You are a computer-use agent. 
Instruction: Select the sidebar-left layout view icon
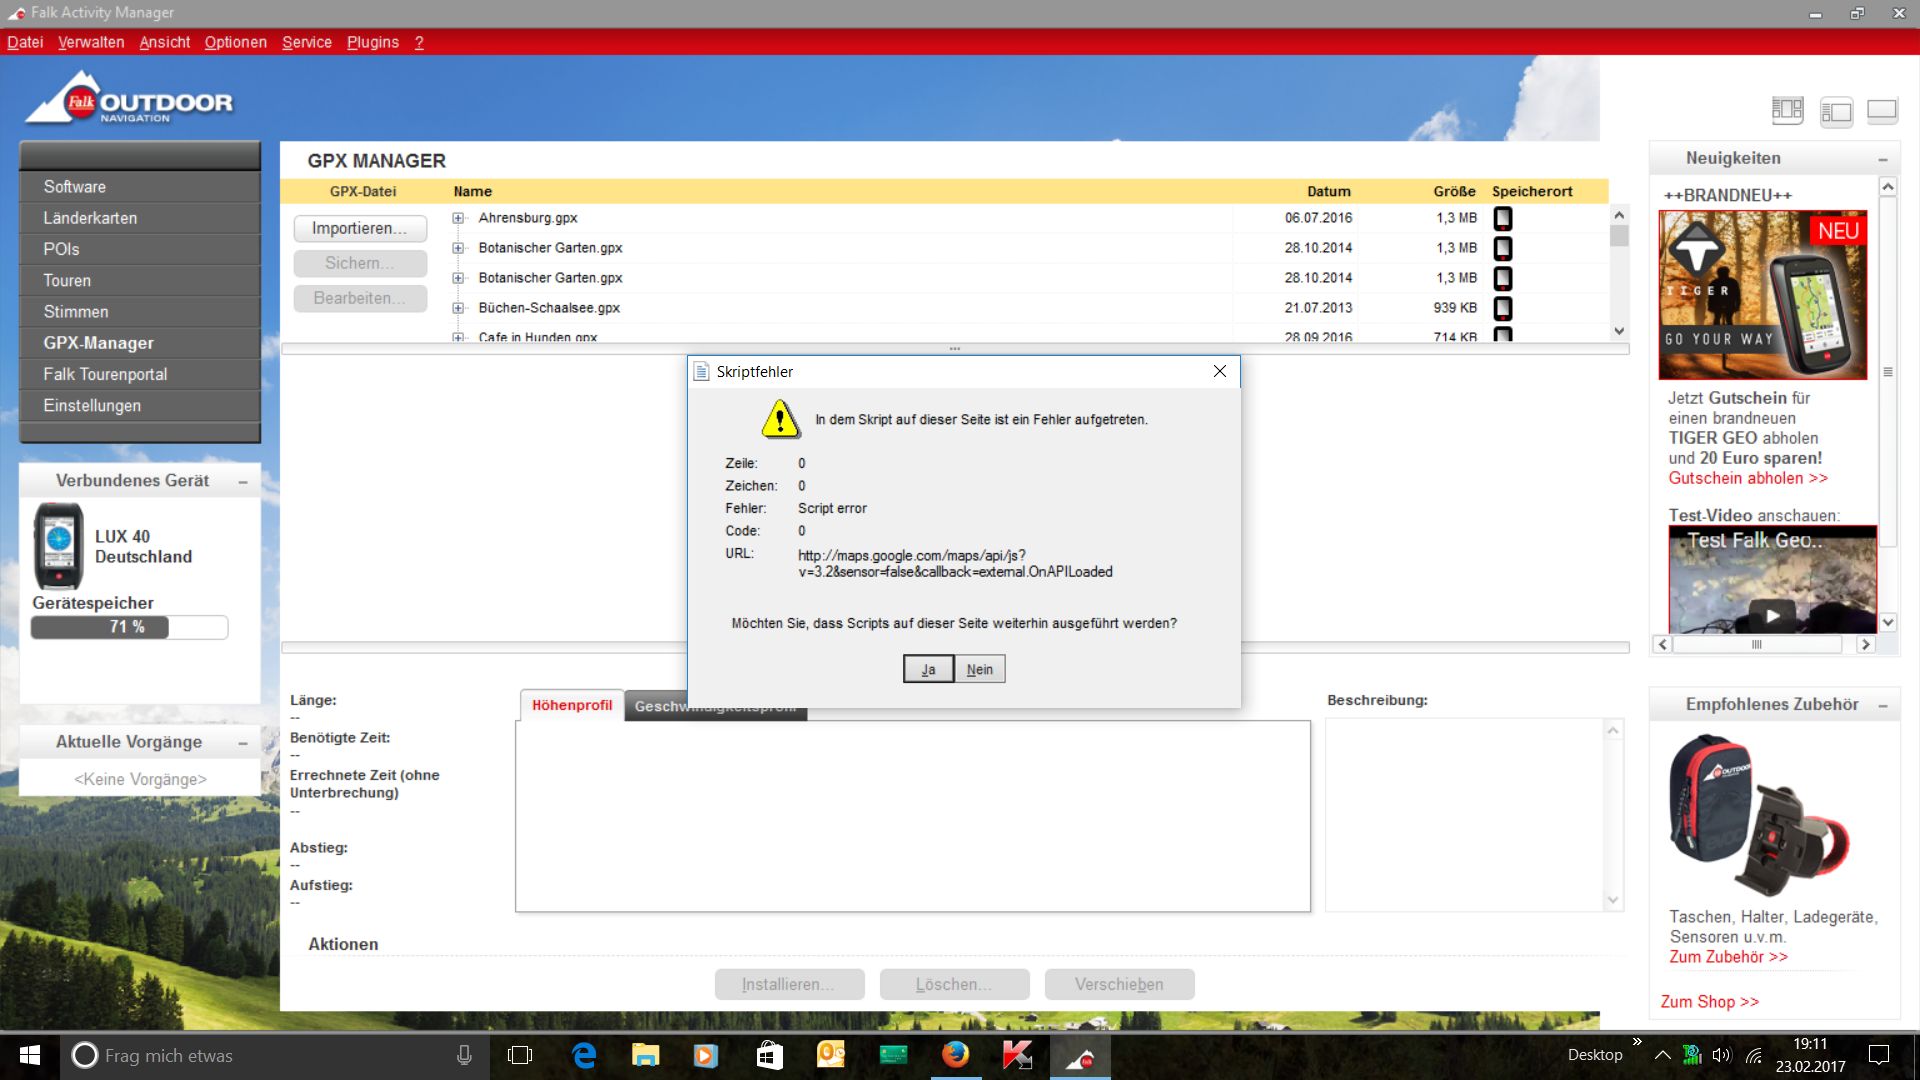coord(1836,111)
